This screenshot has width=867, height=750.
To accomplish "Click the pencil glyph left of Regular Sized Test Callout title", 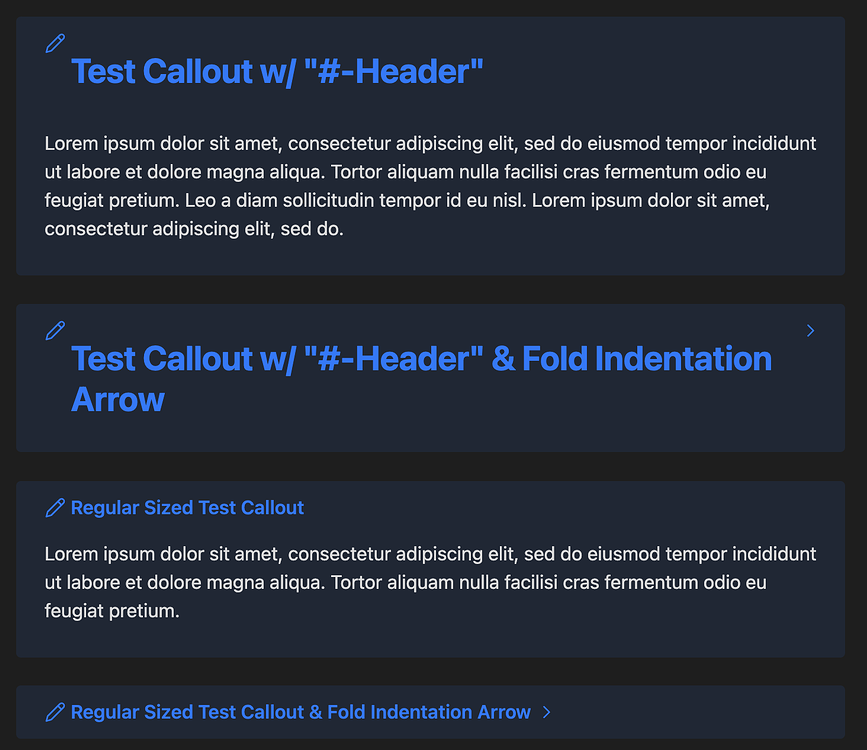I will tap(55, 507).
